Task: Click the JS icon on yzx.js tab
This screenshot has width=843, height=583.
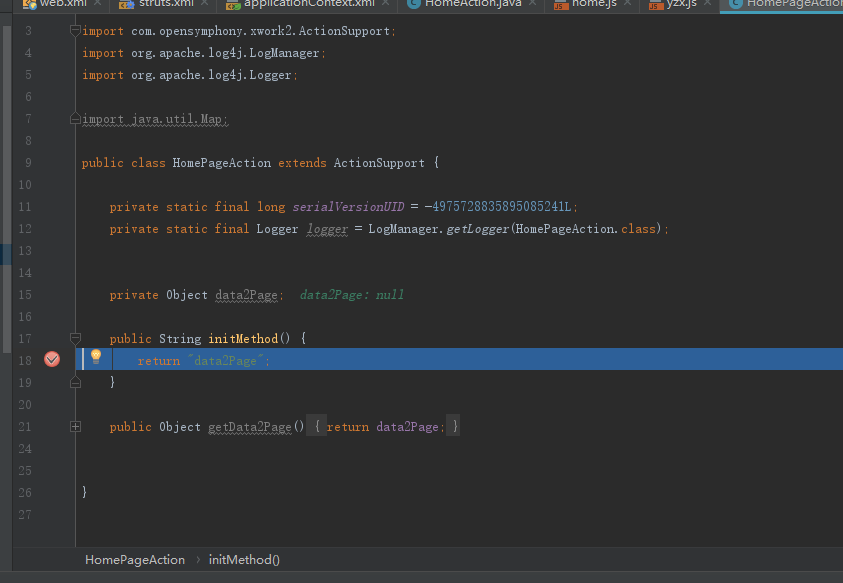Action: (x=656, y=6)
